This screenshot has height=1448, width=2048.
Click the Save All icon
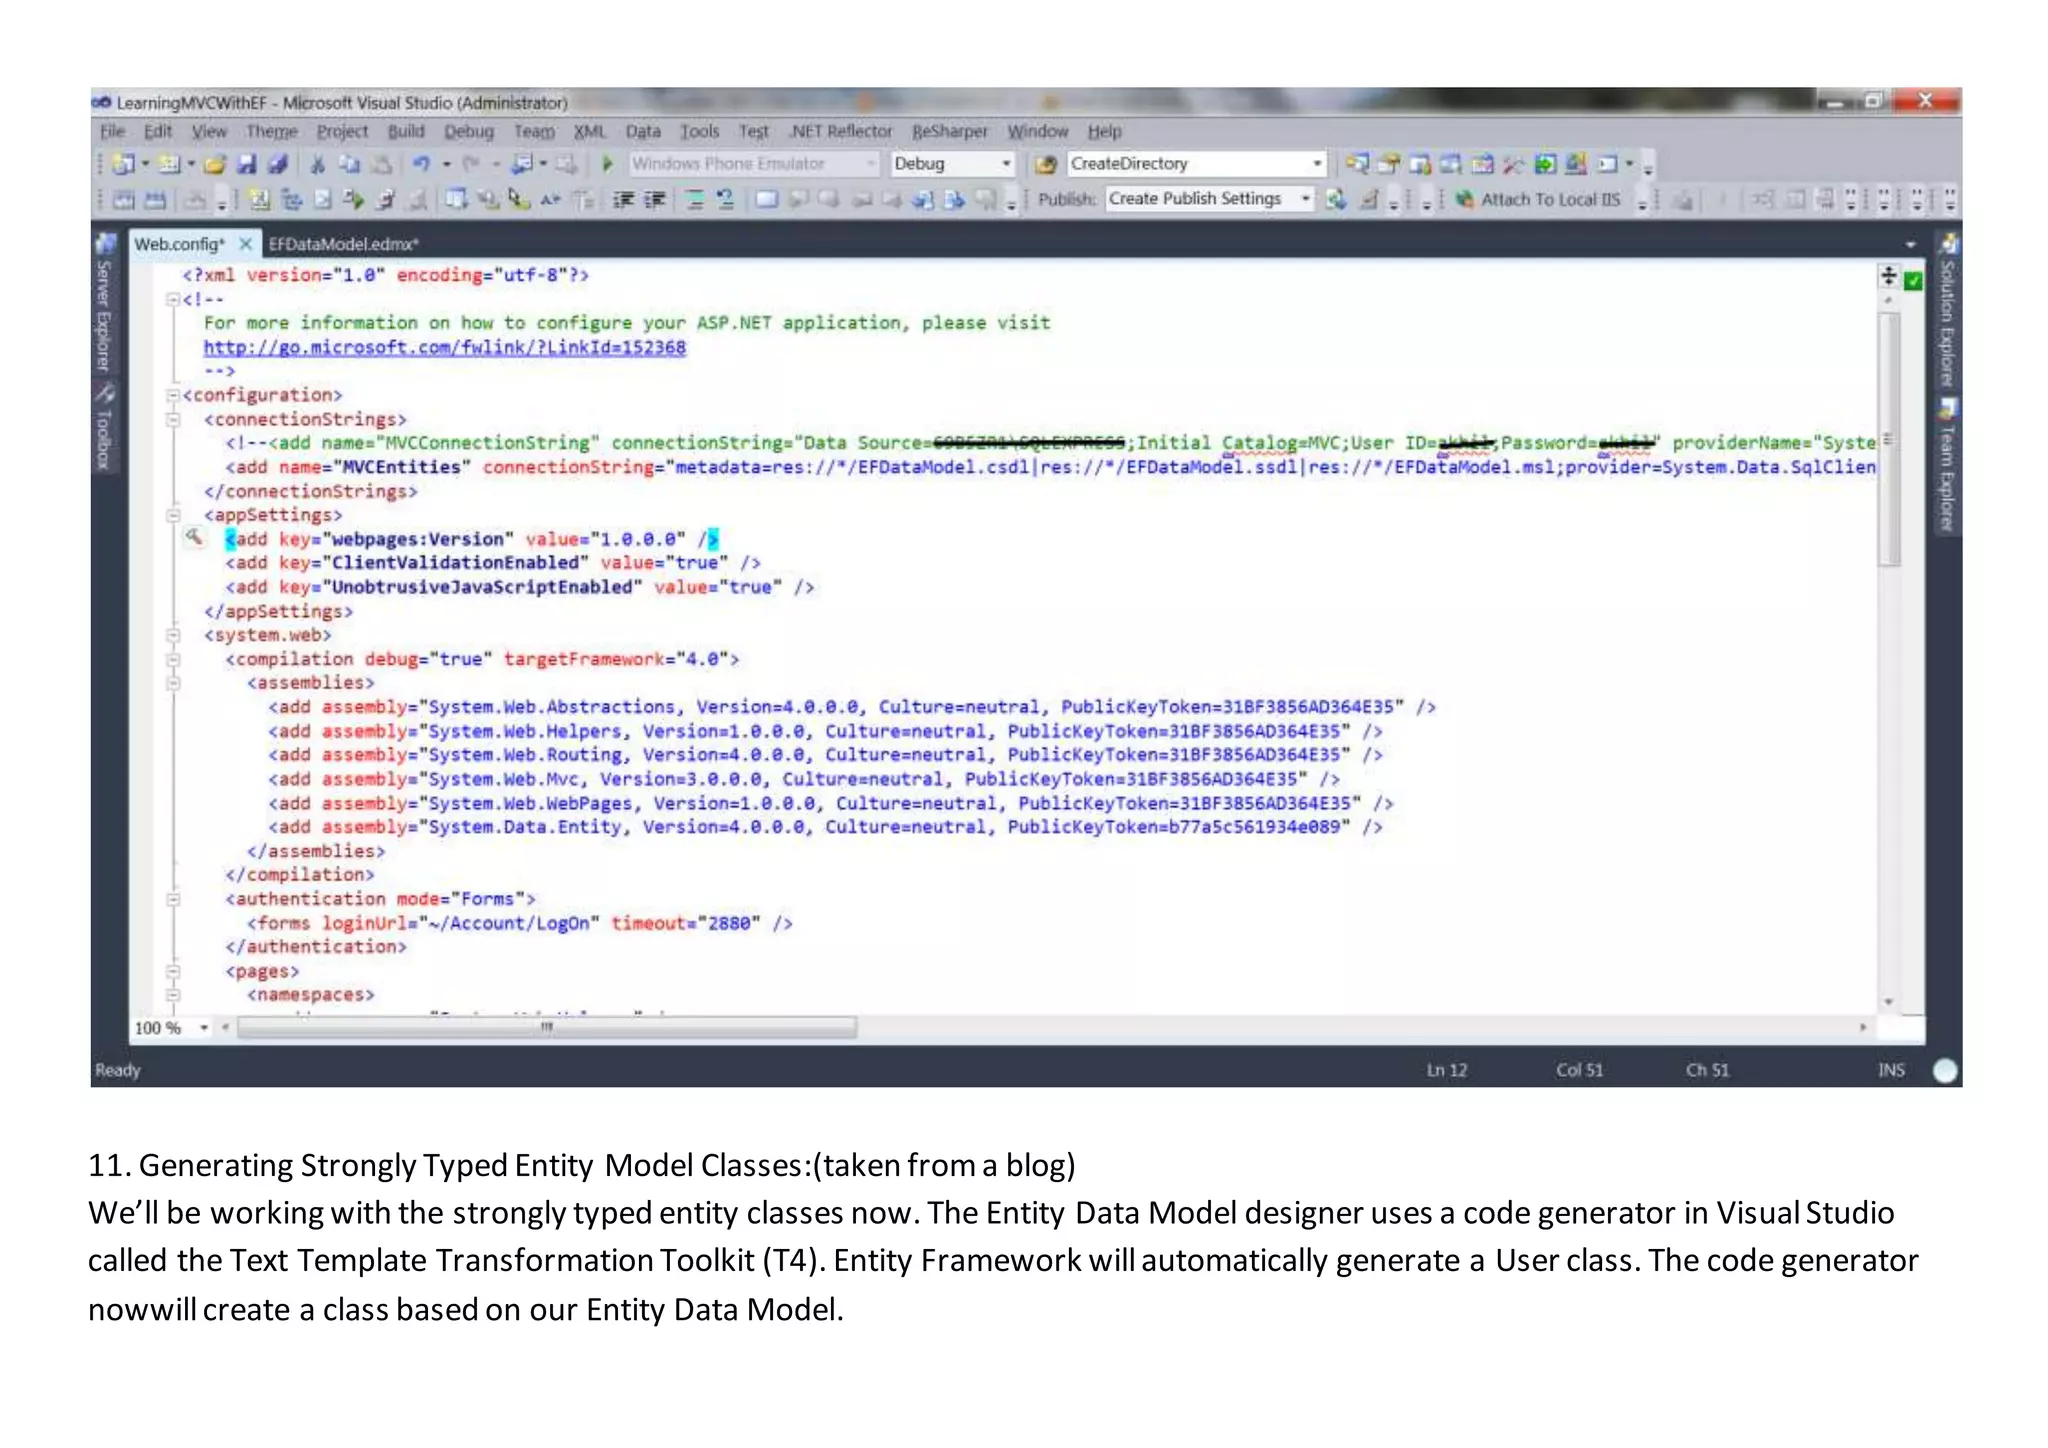[x=278, y=164]
